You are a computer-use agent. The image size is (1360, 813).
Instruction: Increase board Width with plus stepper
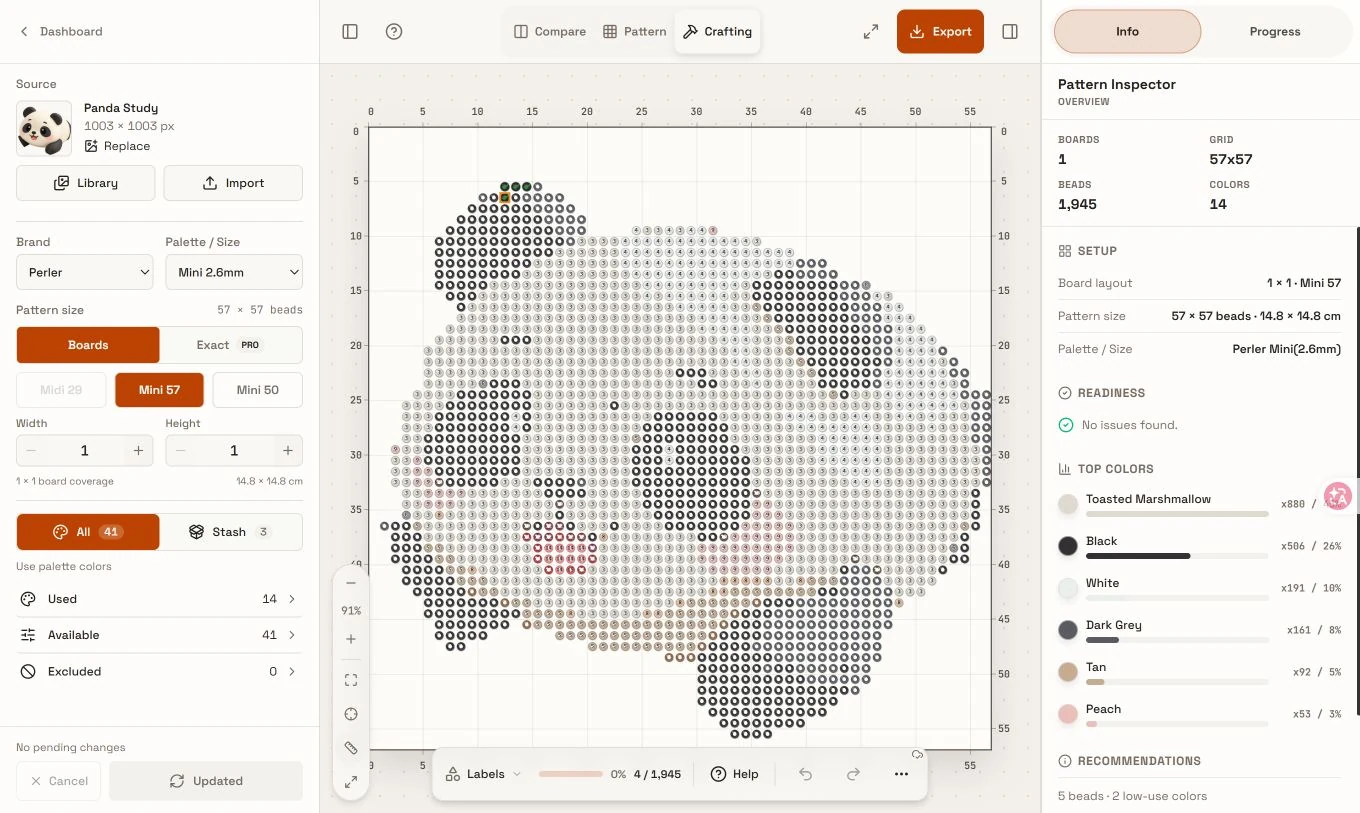(x=138, y=451)
